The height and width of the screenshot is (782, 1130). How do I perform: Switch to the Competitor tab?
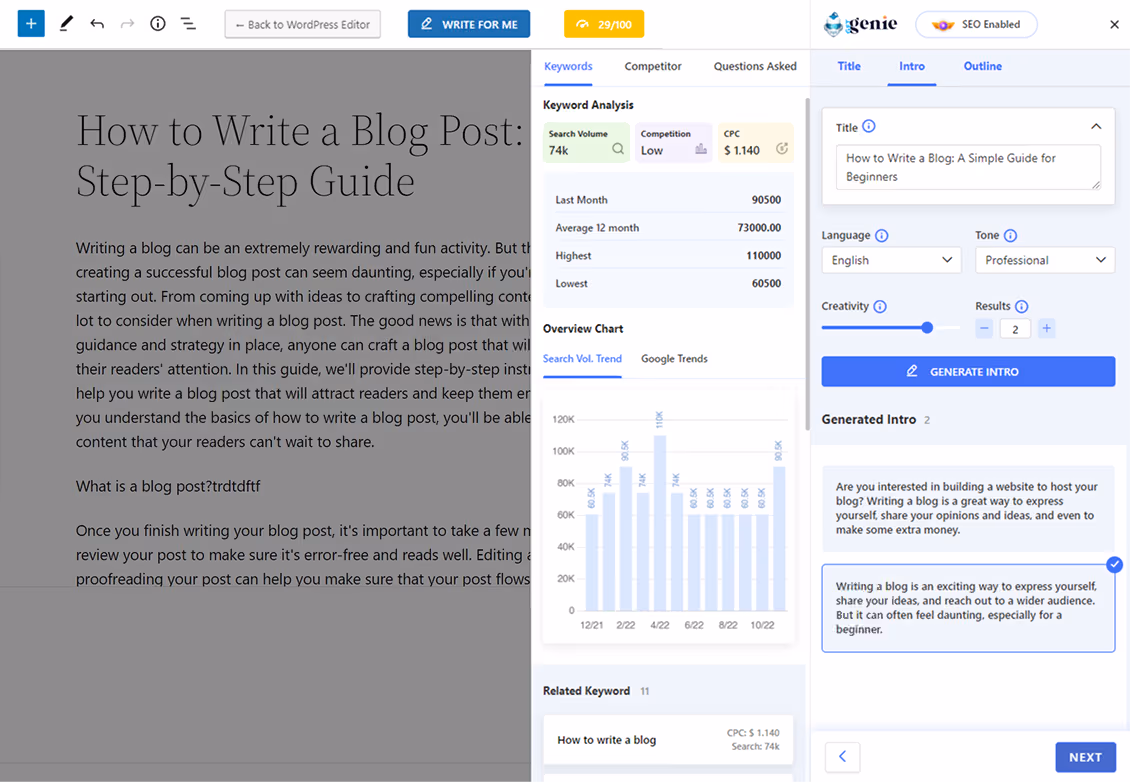653,66
